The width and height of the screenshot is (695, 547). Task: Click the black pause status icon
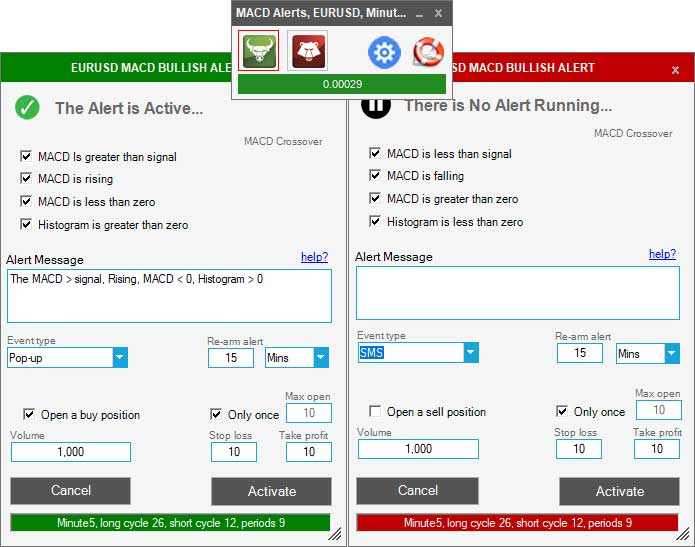tap(375, 107)
